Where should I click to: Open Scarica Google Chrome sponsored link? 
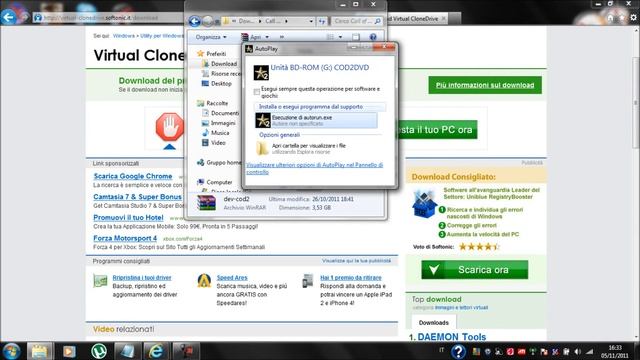pos(133,176)
